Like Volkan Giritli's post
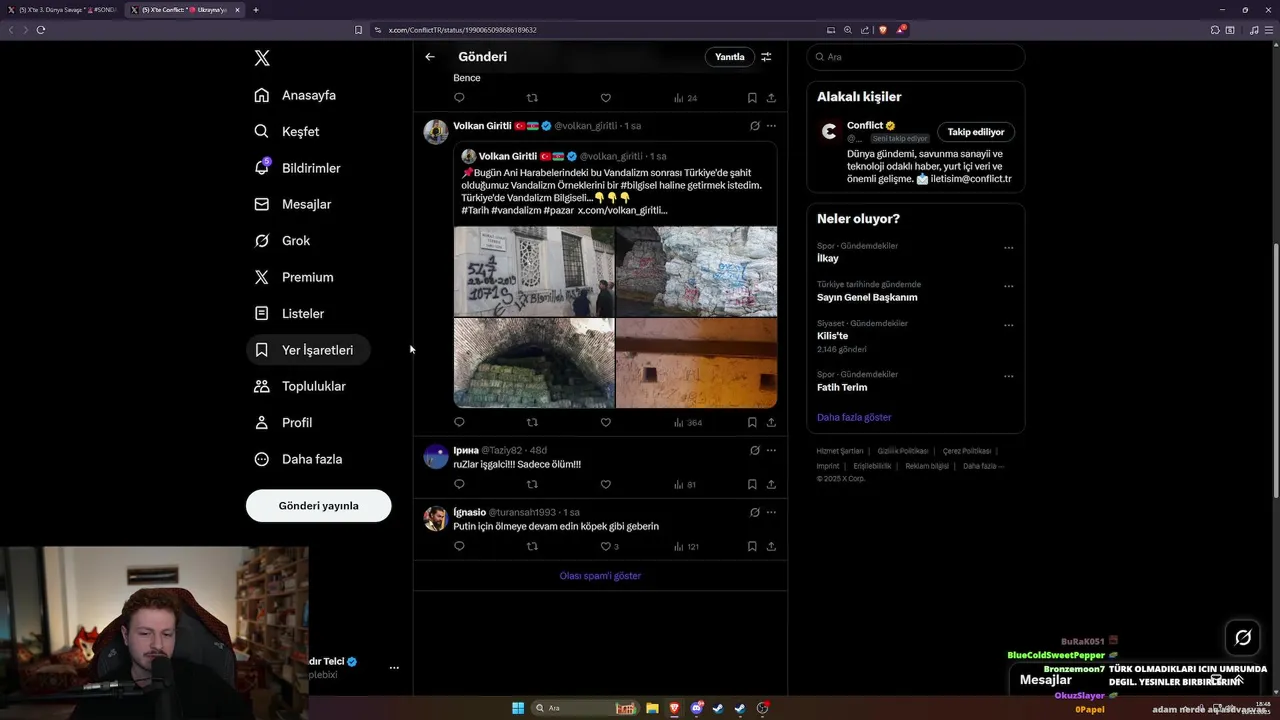The width and height of the screenshot is (1280, 720). (x=605, y=422)
